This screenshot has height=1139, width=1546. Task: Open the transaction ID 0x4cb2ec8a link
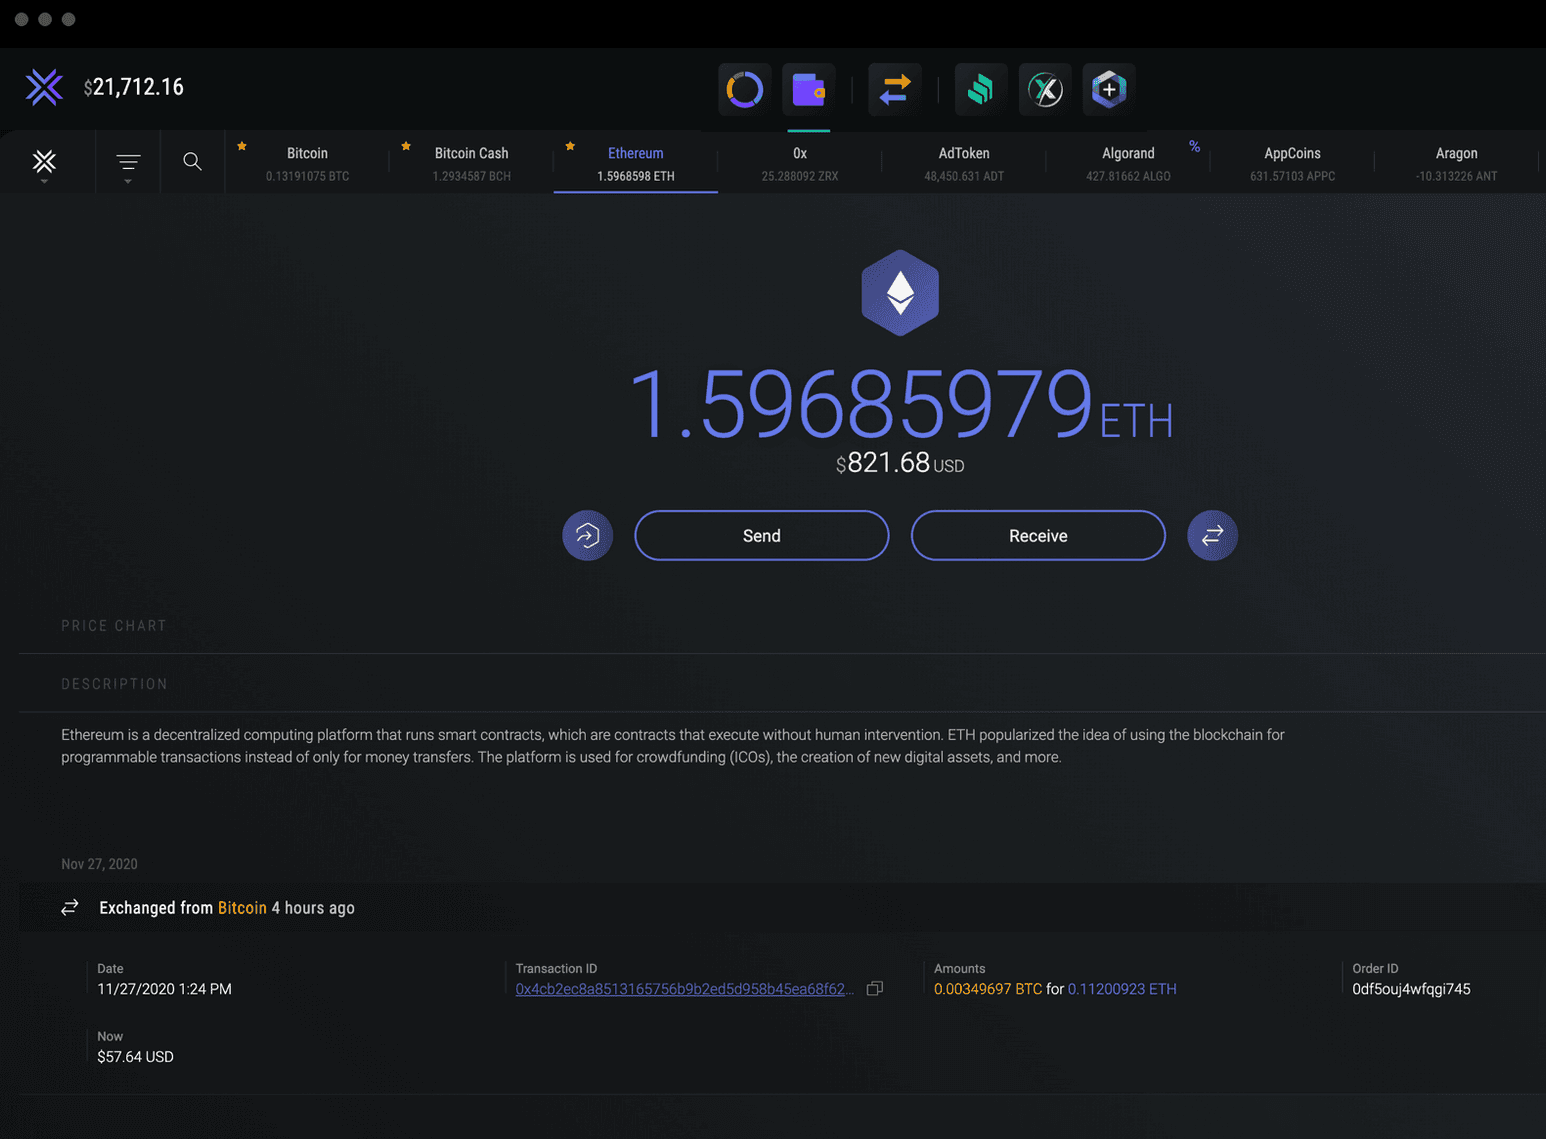(684, 989)
